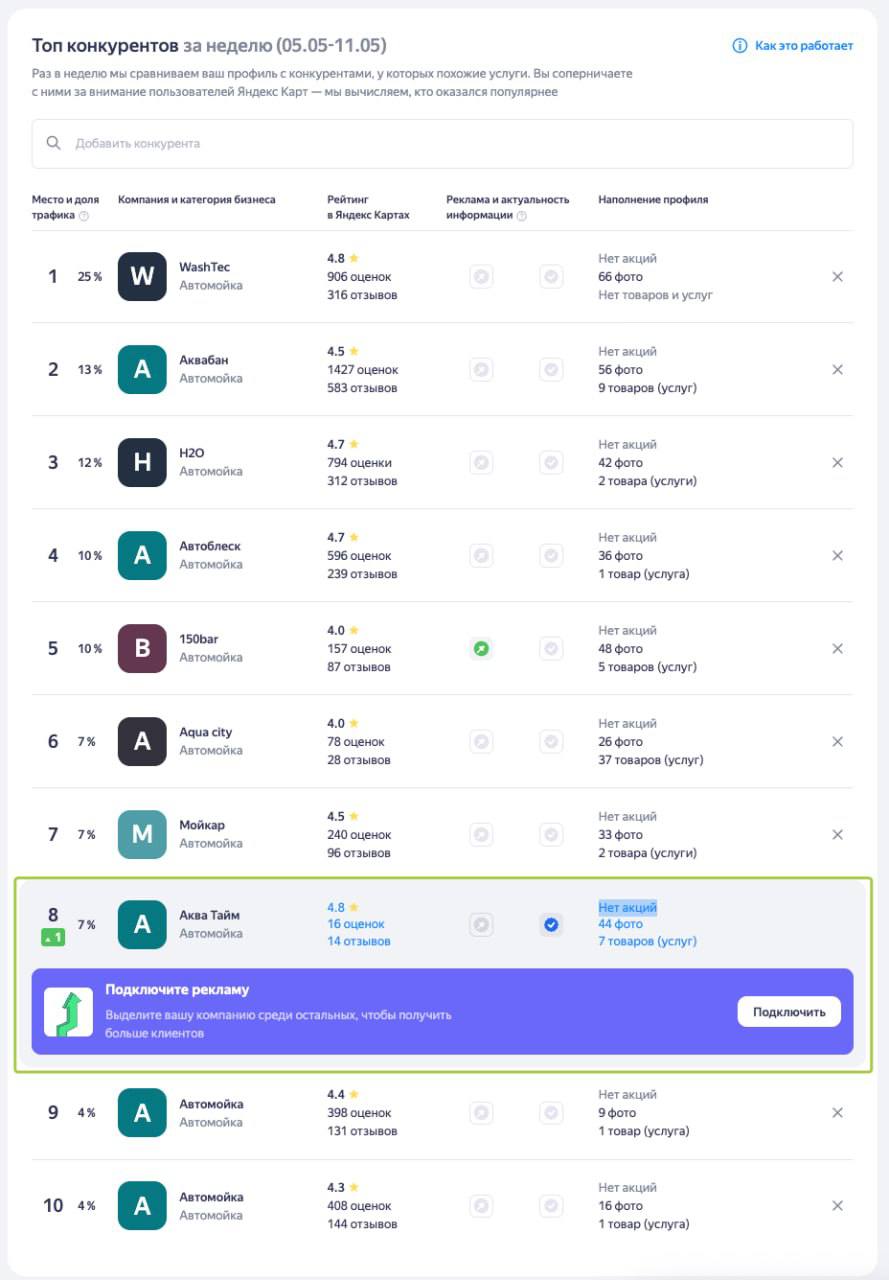Click the "Добавить конкурента" search field
The height and width of the screenshot is (1280, 889).
pos(442,144)
